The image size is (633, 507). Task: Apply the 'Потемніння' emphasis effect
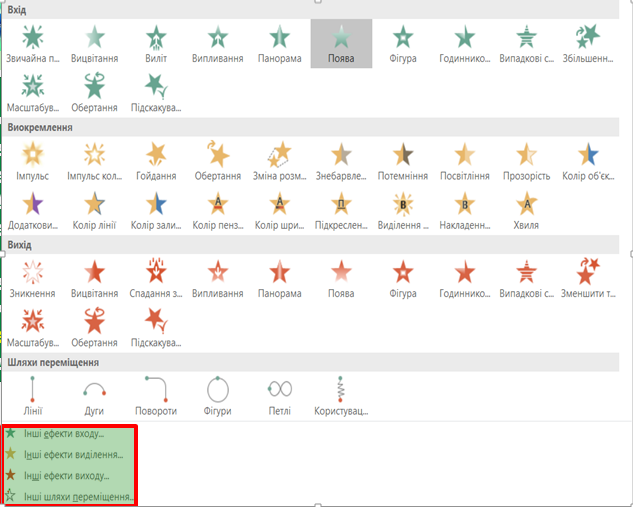402,159
